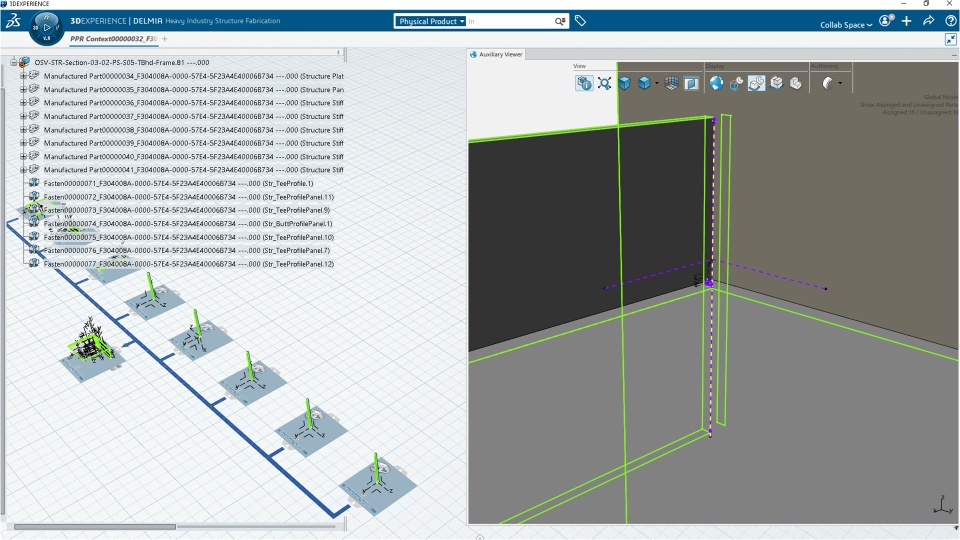
Task: Expand Manufactured Part00000034 node
Action: [x=23, y=76]
